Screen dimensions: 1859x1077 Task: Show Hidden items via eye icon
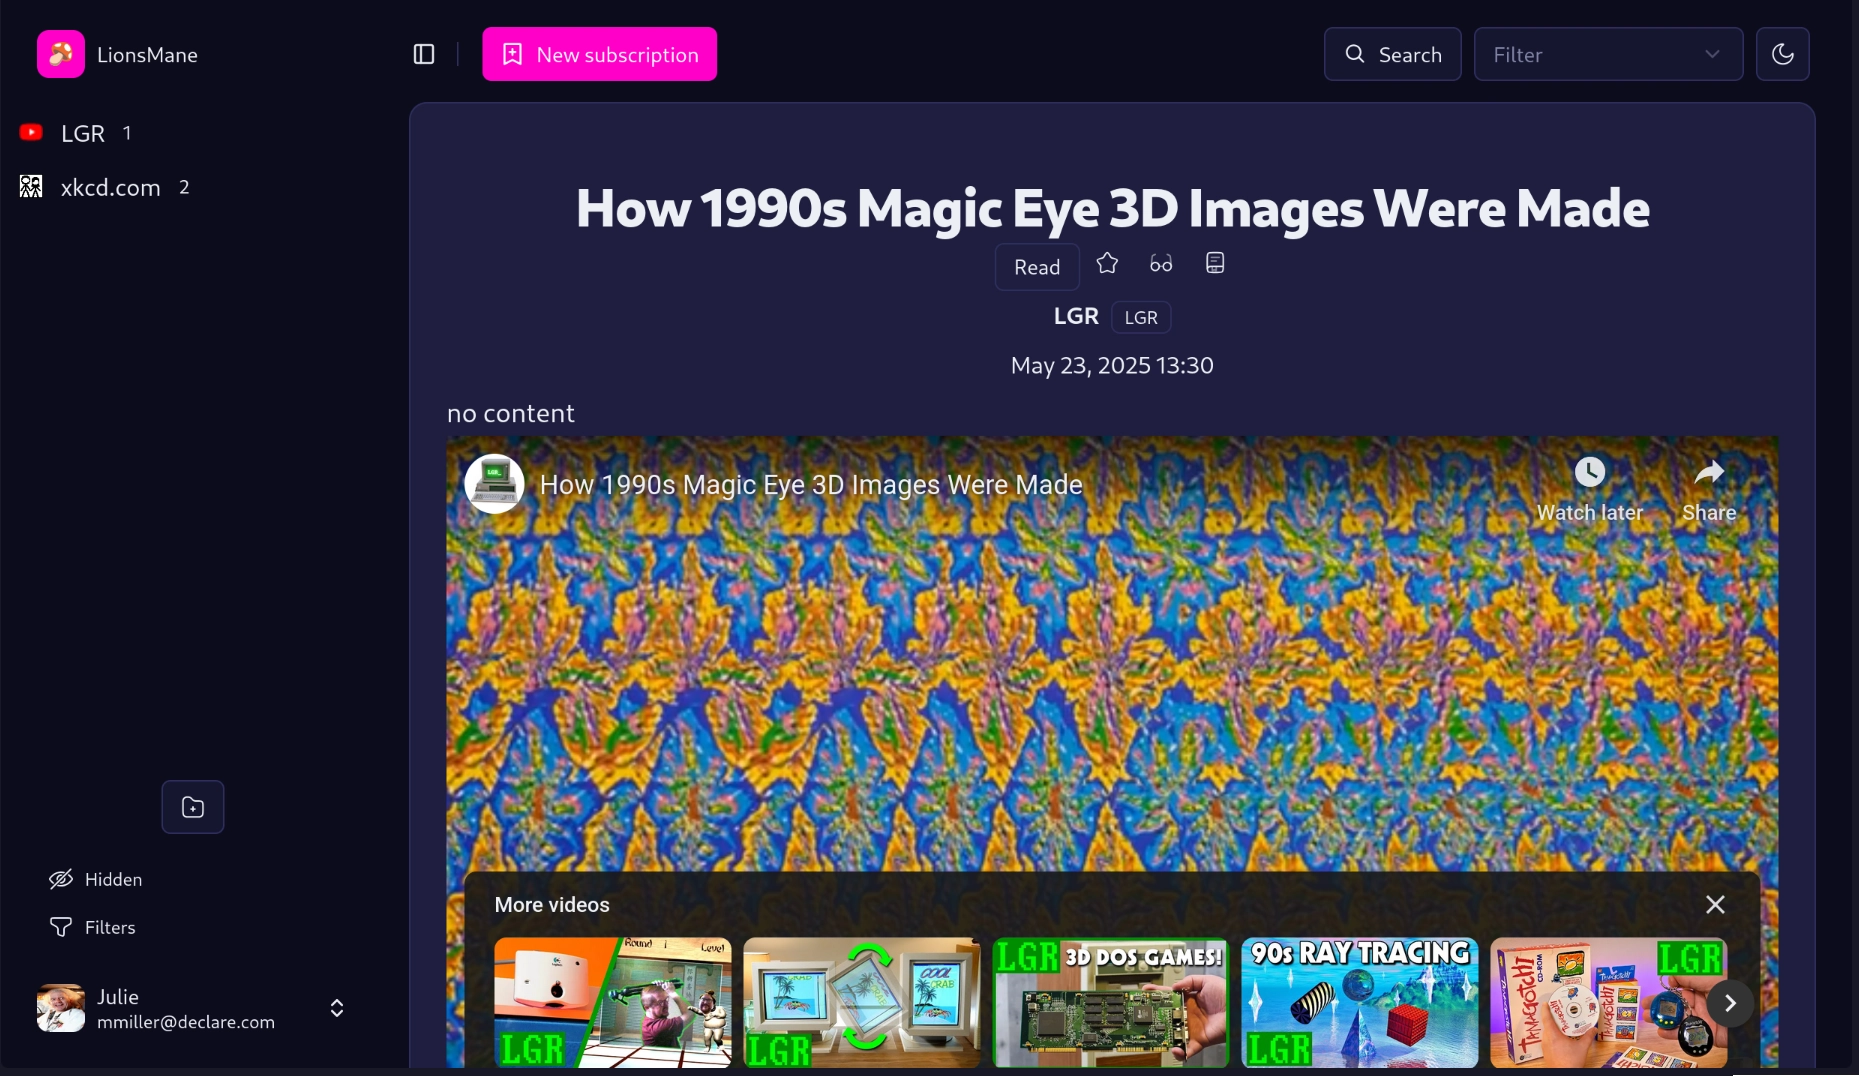pos(61,879)
